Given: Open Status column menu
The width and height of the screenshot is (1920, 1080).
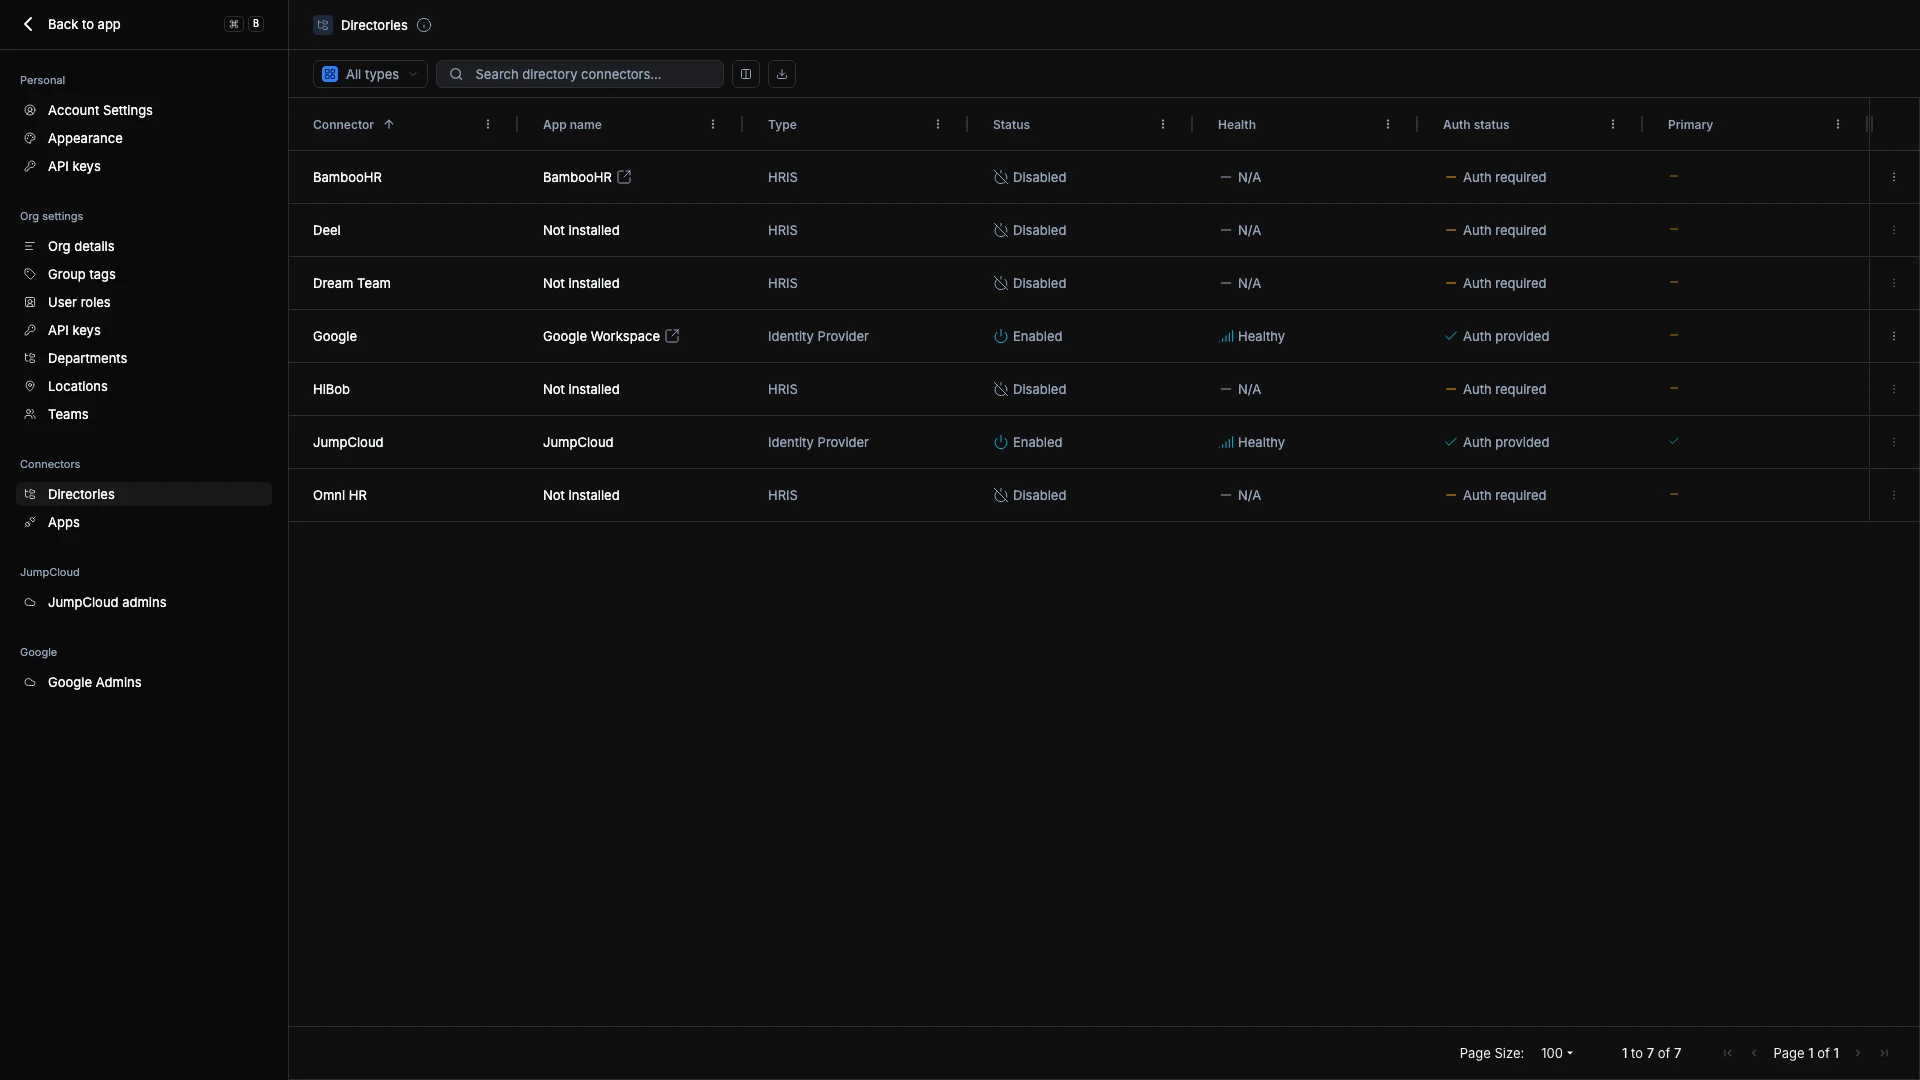Looking at the screenshot, I should 1163,125.
